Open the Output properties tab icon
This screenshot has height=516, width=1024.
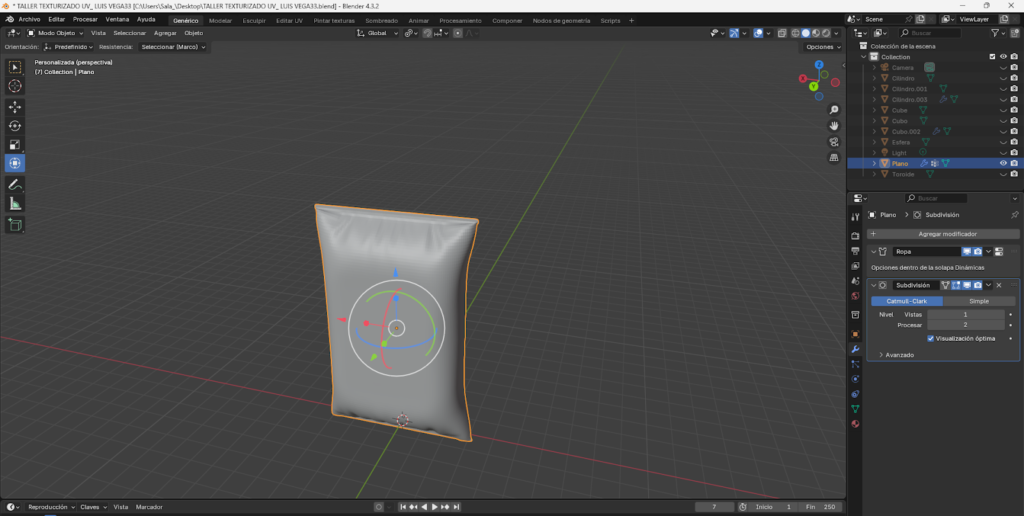pyautogui.click(x=855, y=251)
